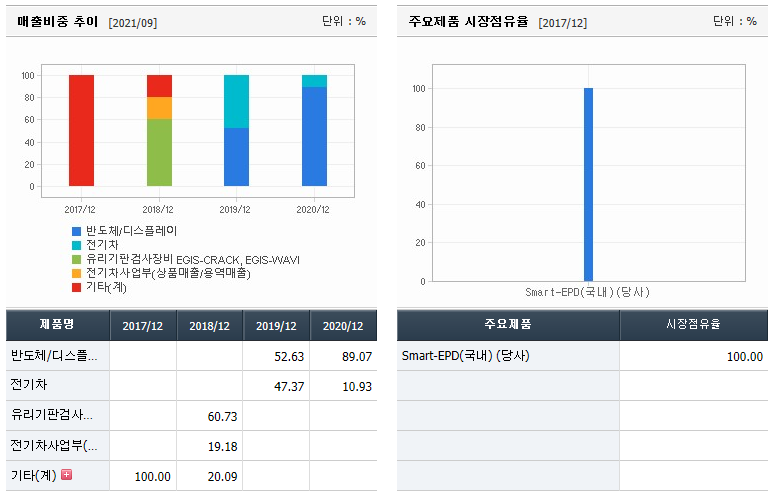Click the orange segment of 2018/12 bar

coord(159,108)
